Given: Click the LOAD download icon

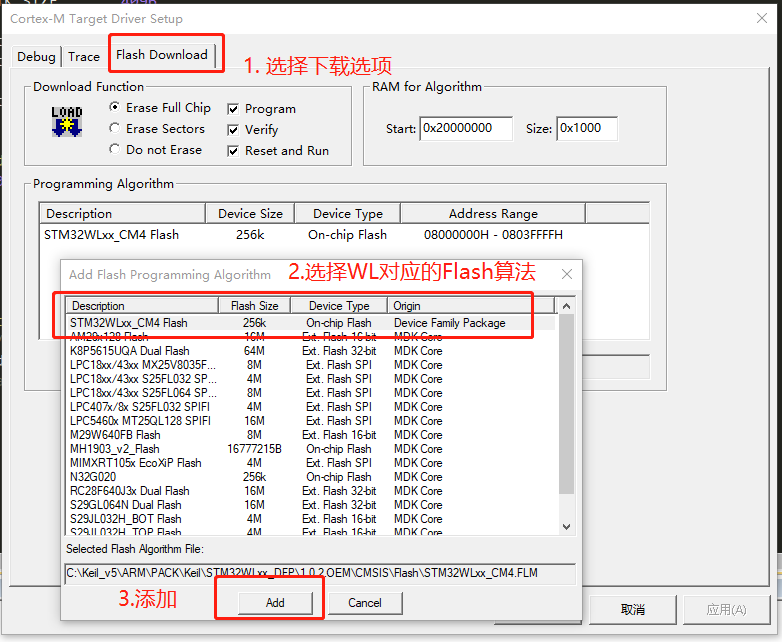Looking at the screenshot, I should tap(67, 122).
